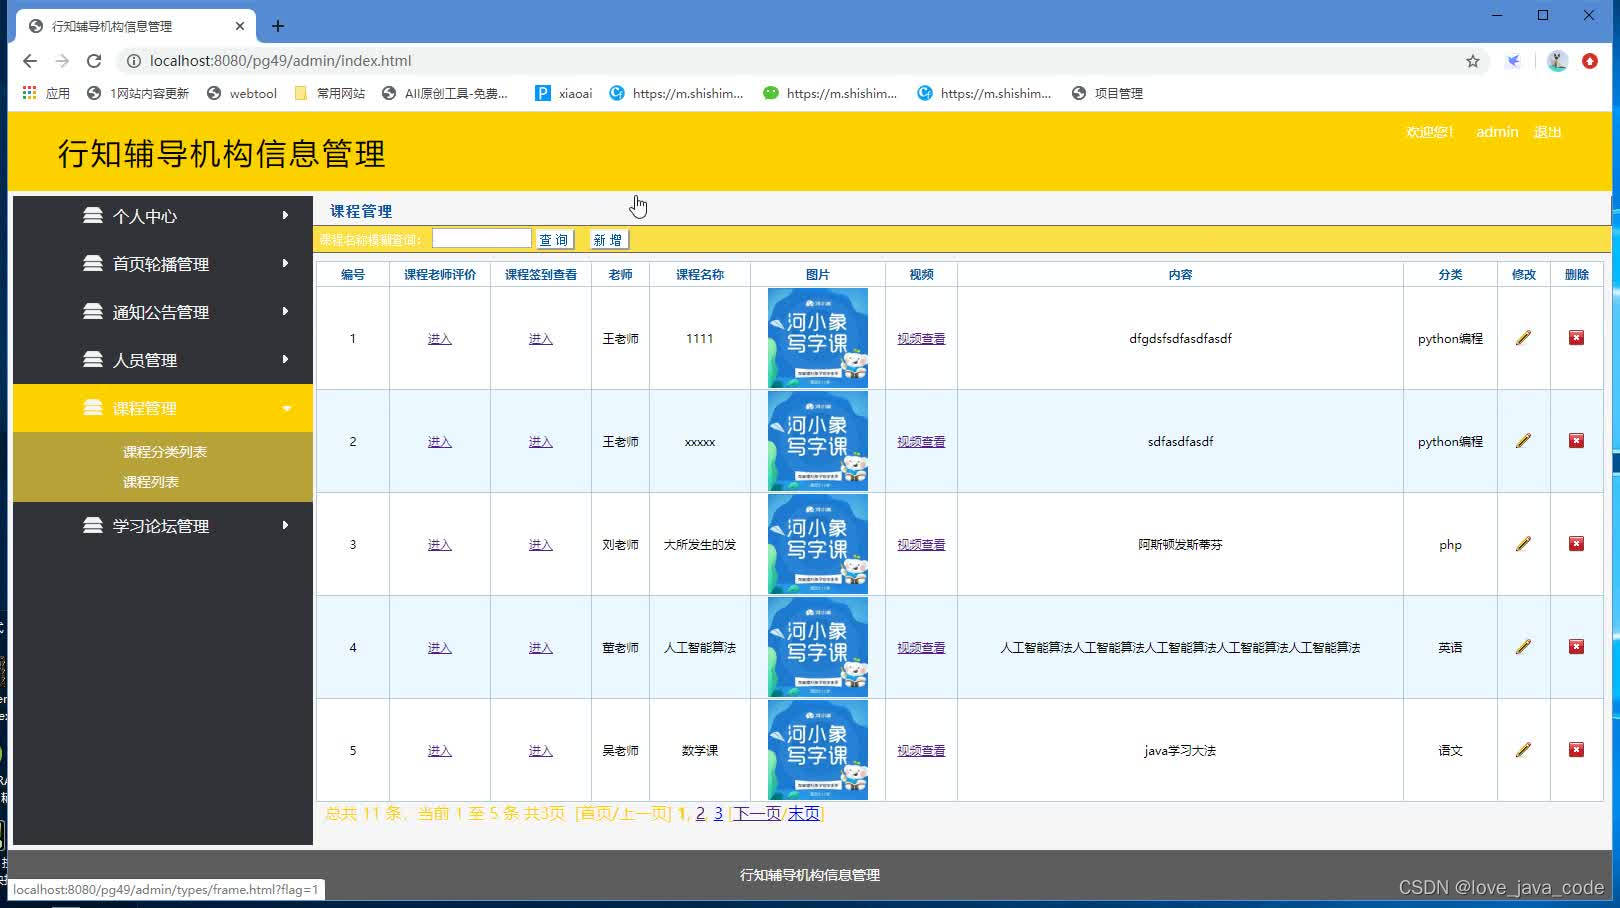Reload the page with refresh icon

point(94,61)
